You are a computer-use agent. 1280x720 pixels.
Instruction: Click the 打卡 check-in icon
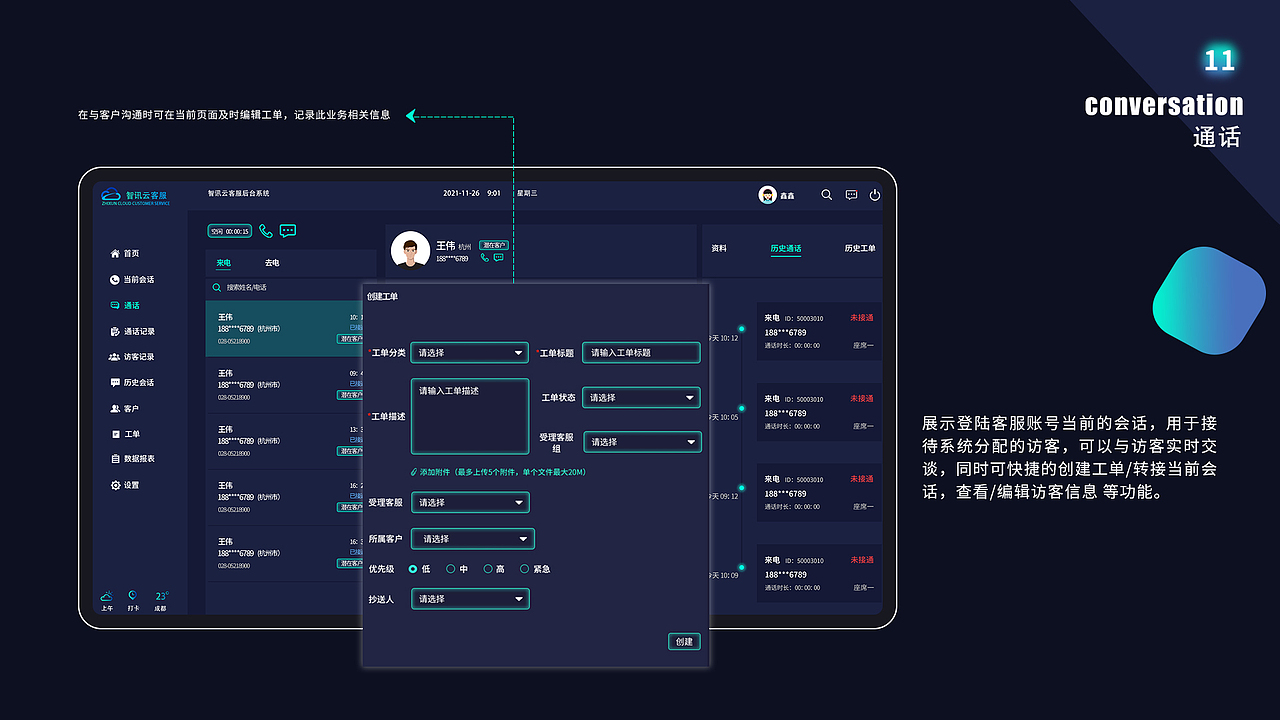click(x=133, y=597)
